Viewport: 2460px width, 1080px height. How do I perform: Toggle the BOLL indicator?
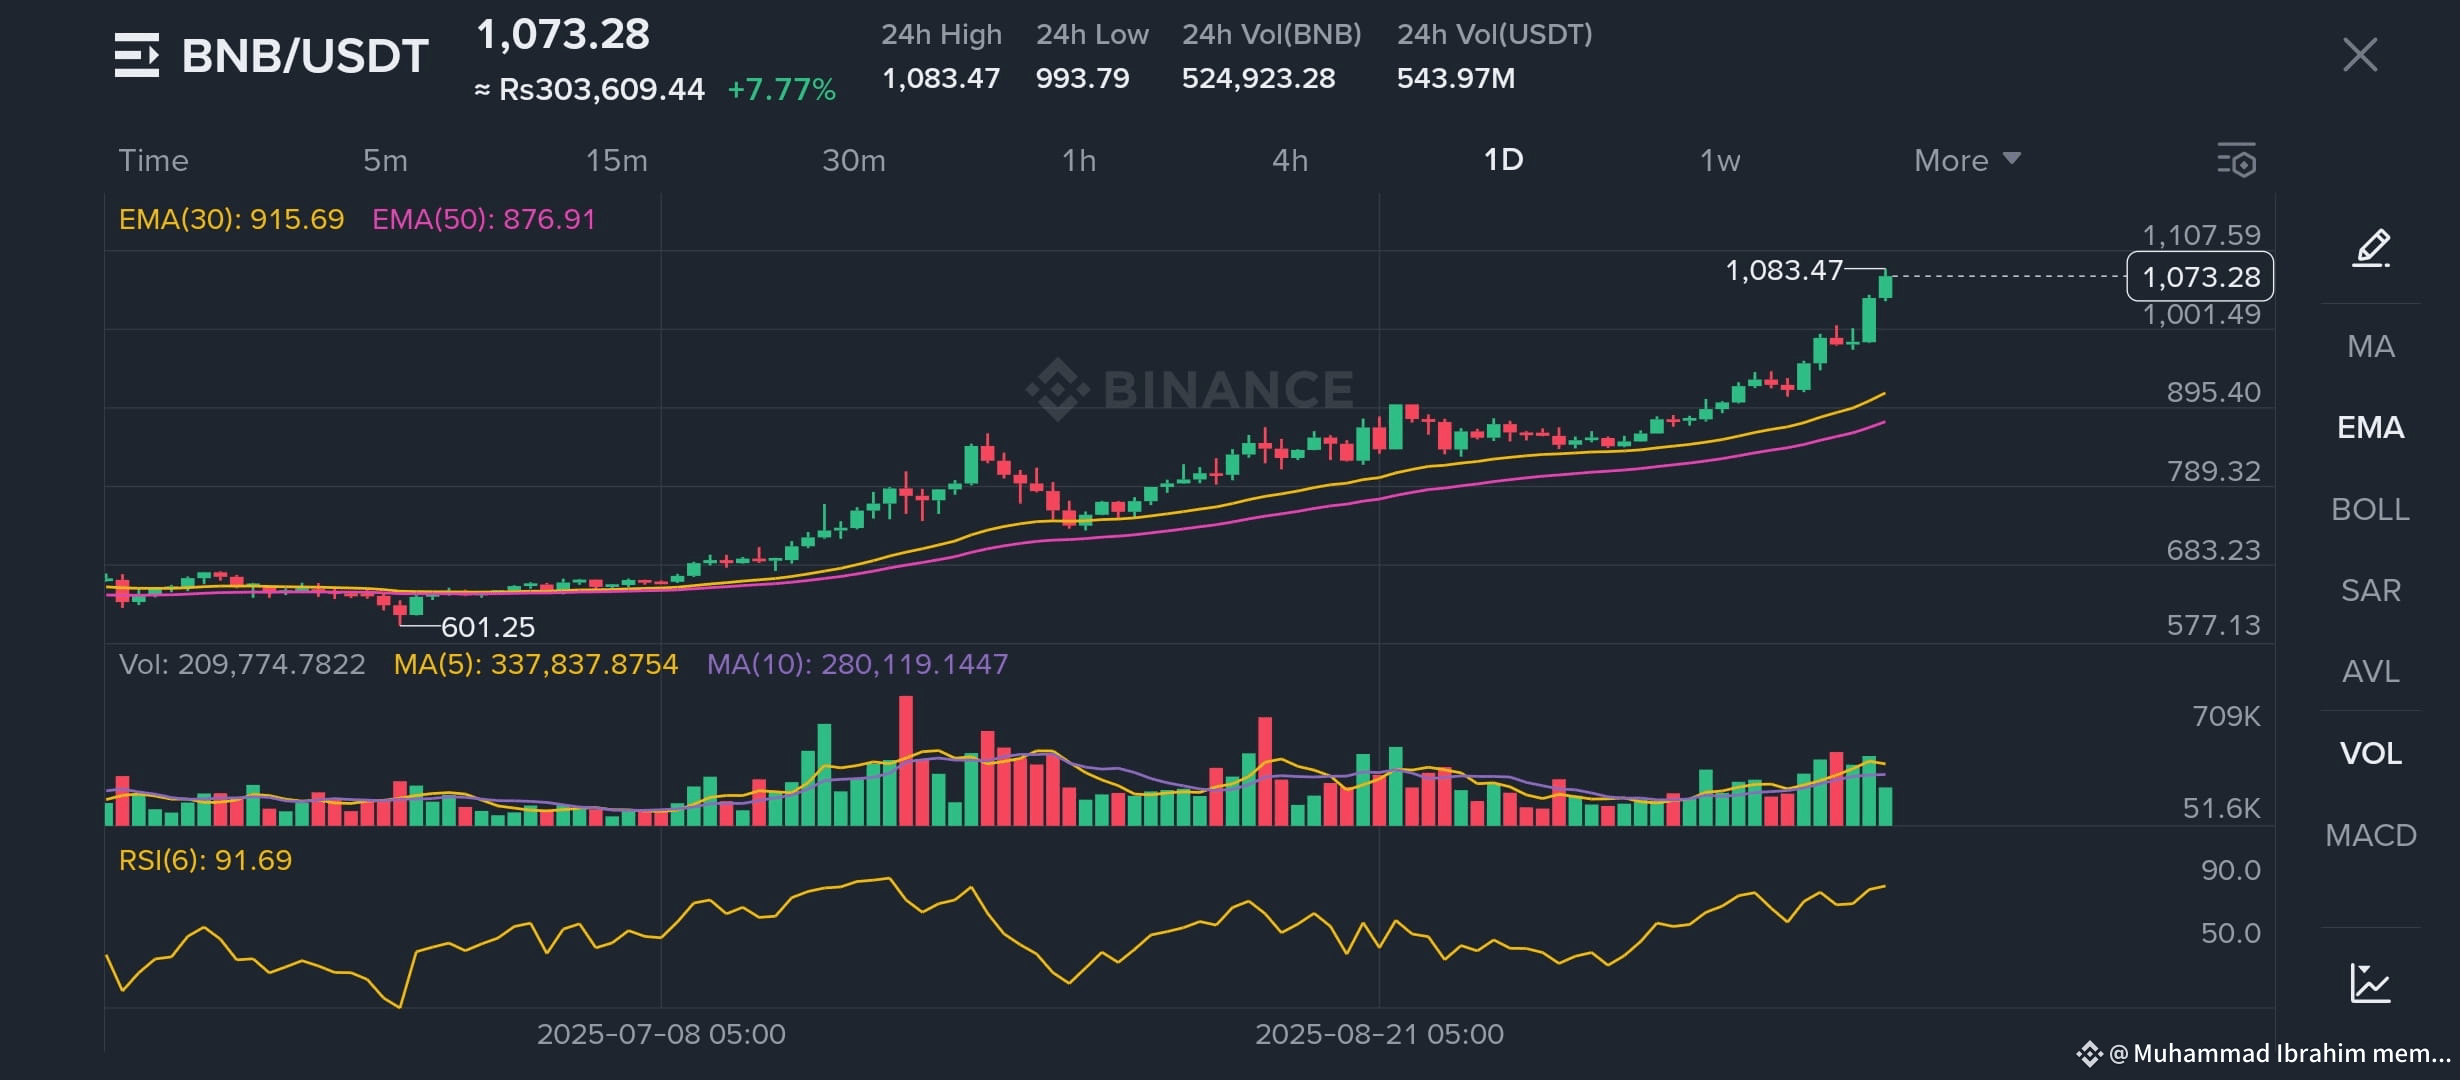pos(2371,509)
